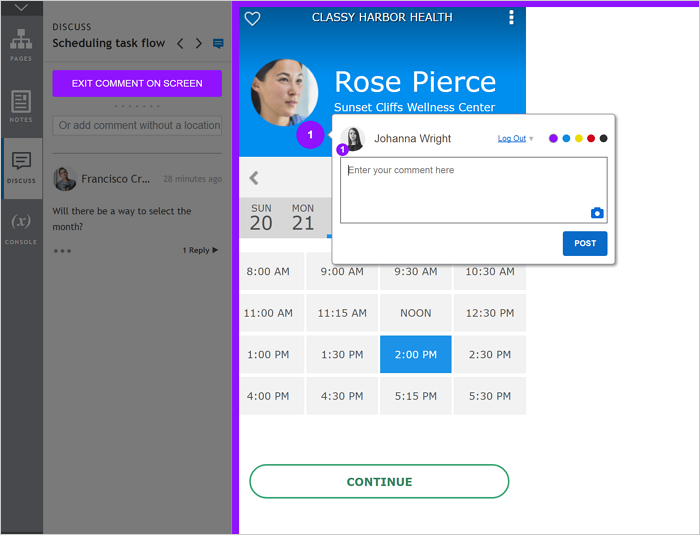
Task: Click the Log Out link
Action: [512, 138]
